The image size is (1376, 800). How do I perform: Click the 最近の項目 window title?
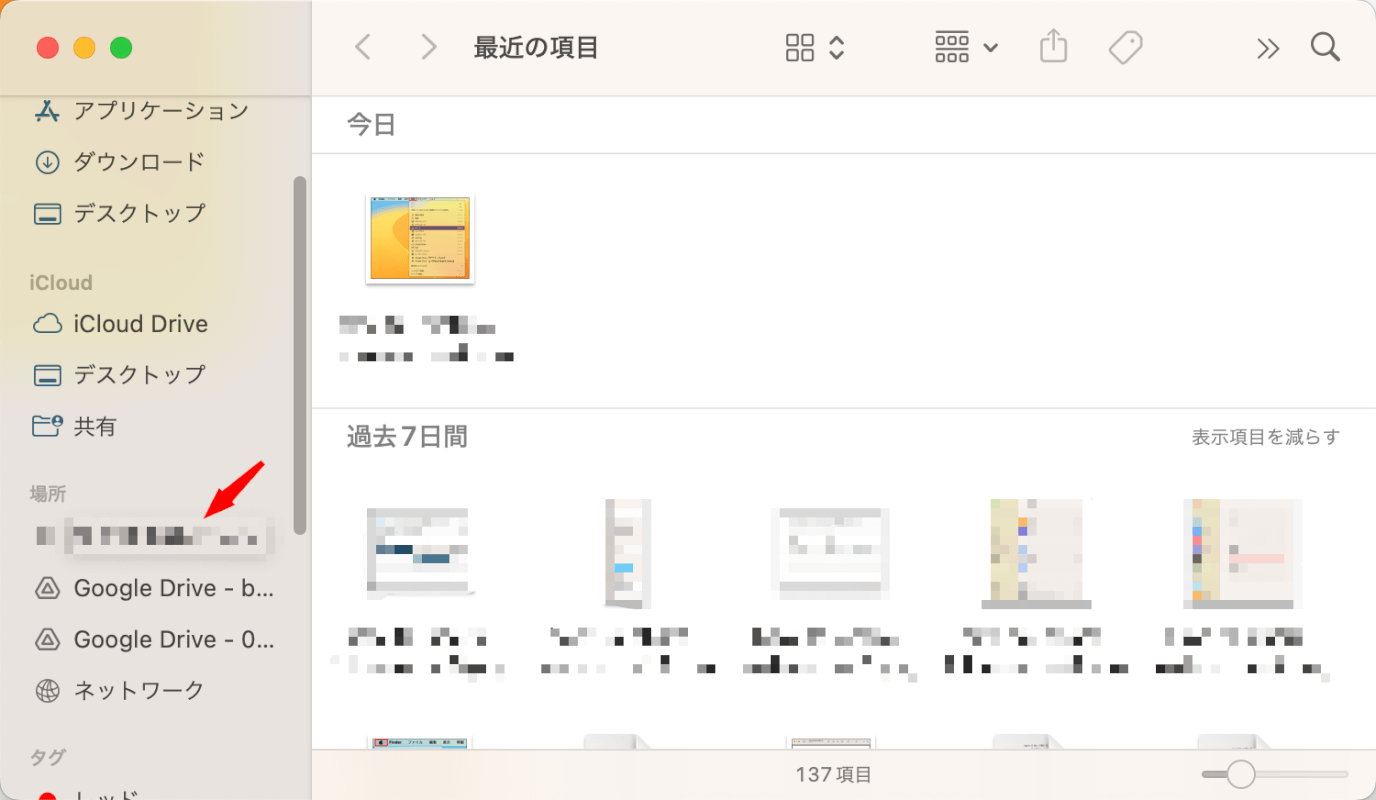tap(536, 48)
